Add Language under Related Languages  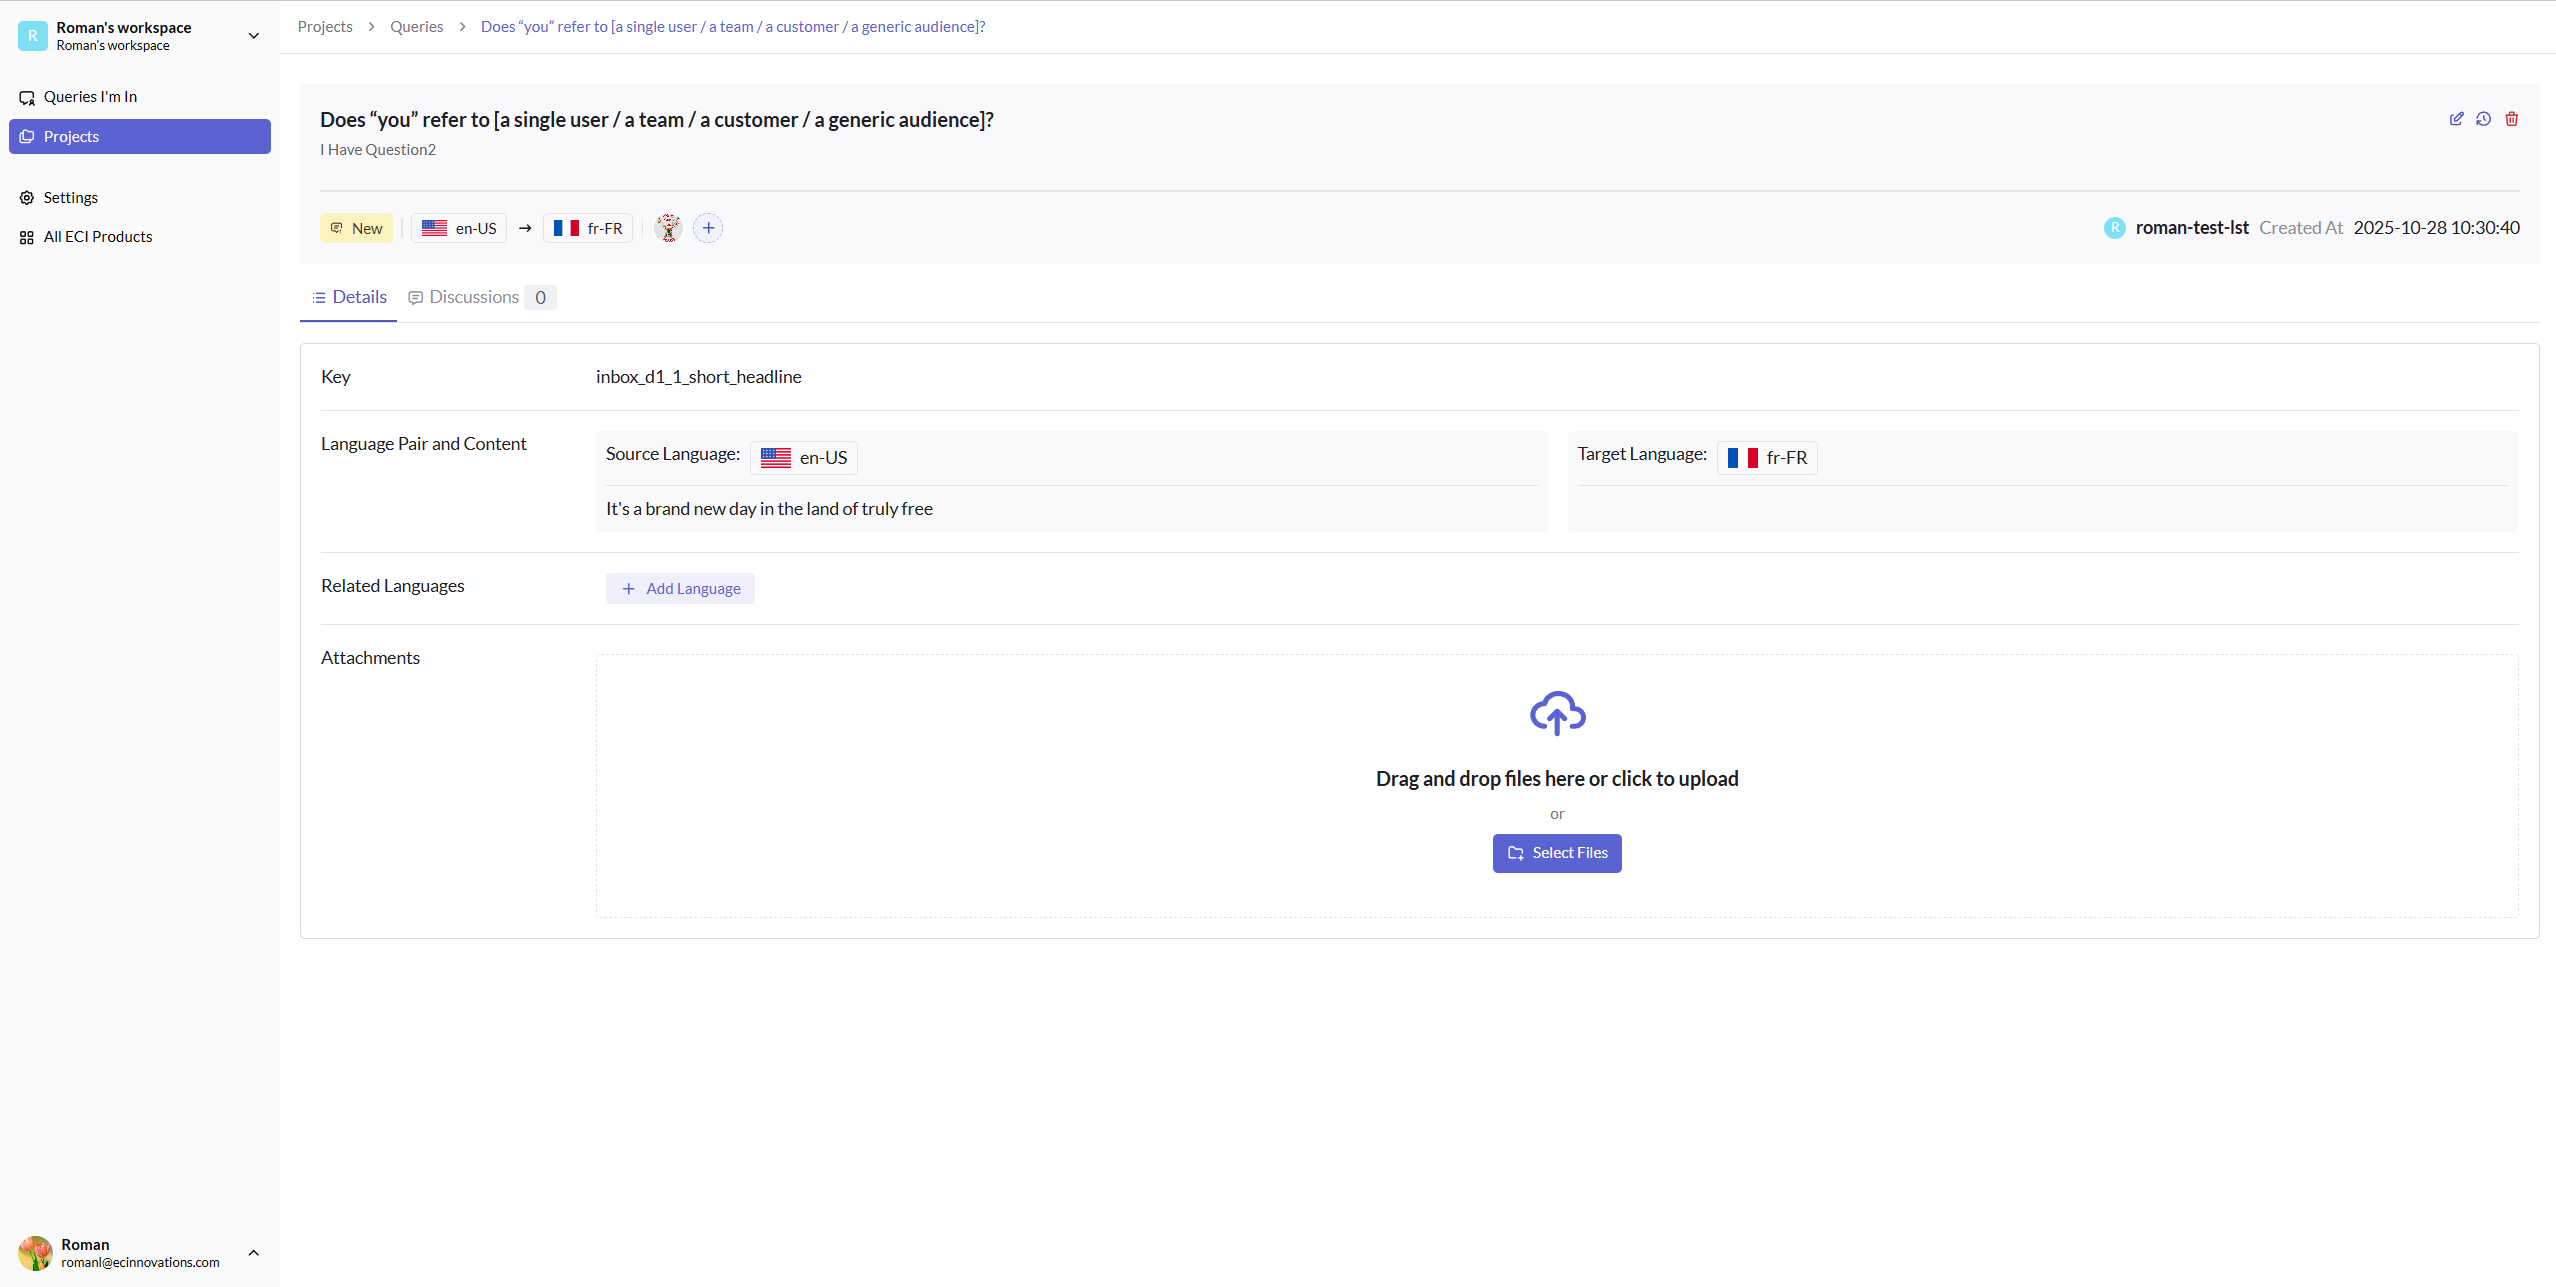(x=680, y=588)
